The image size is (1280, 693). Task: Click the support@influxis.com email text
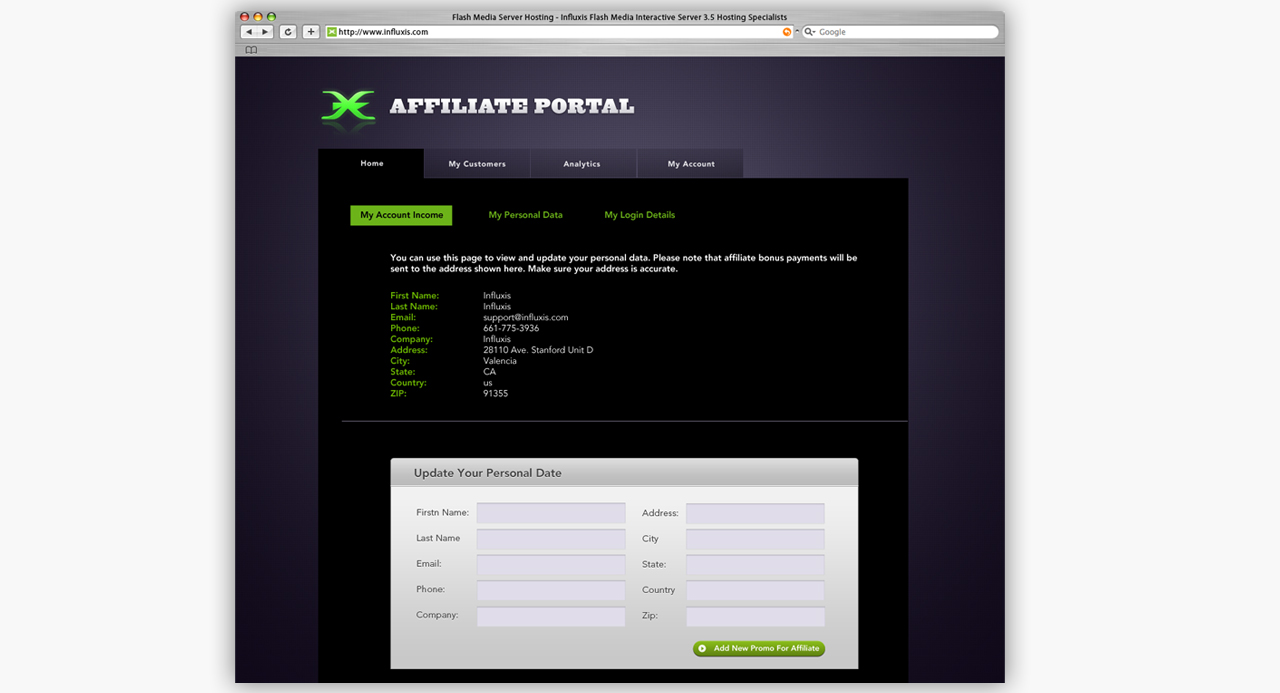[523, 317]
